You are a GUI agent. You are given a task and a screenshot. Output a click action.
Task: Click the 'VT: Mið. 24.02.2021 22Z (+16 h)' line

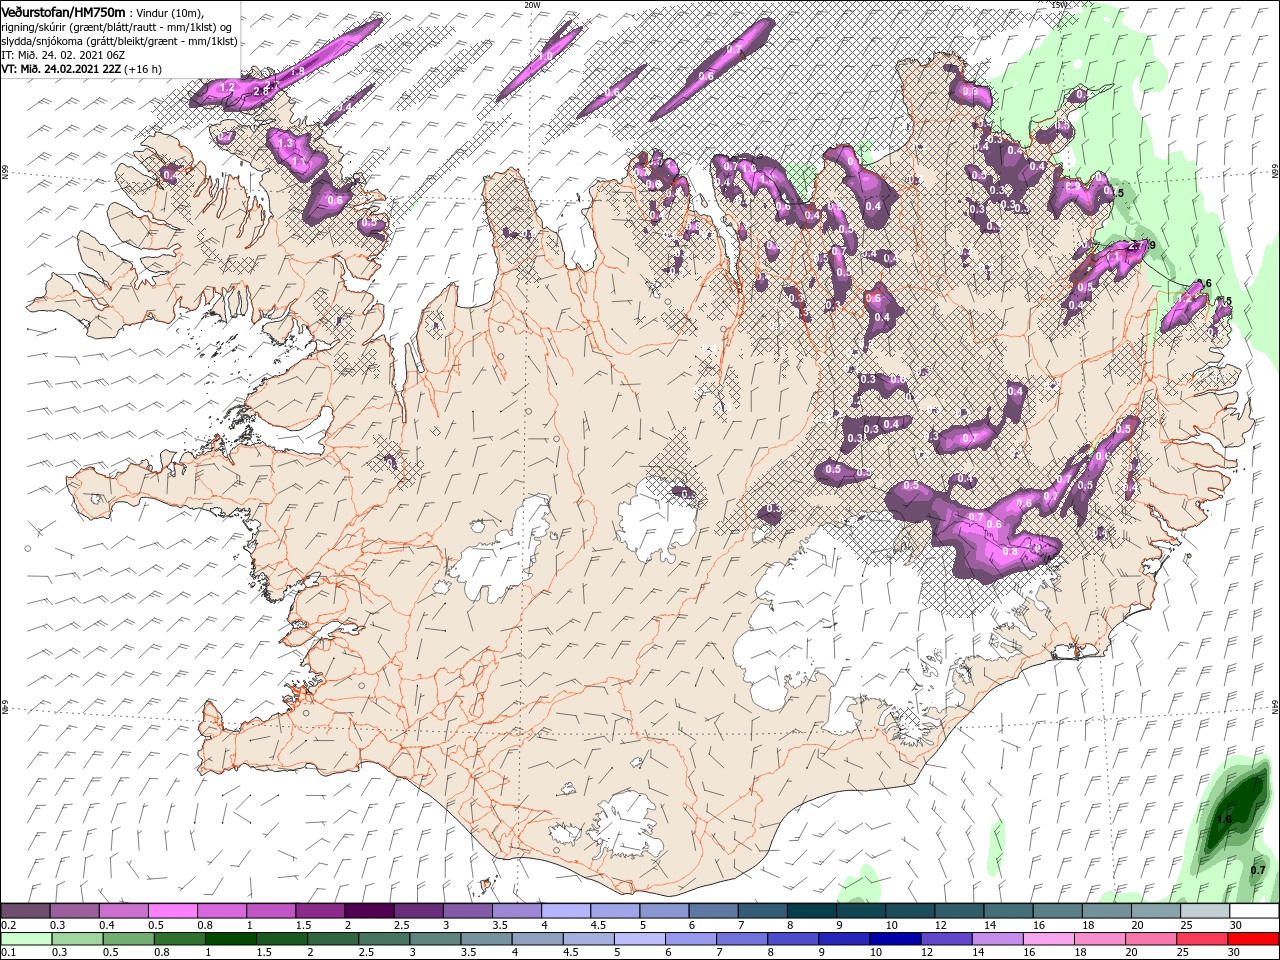tap(82, 69)
